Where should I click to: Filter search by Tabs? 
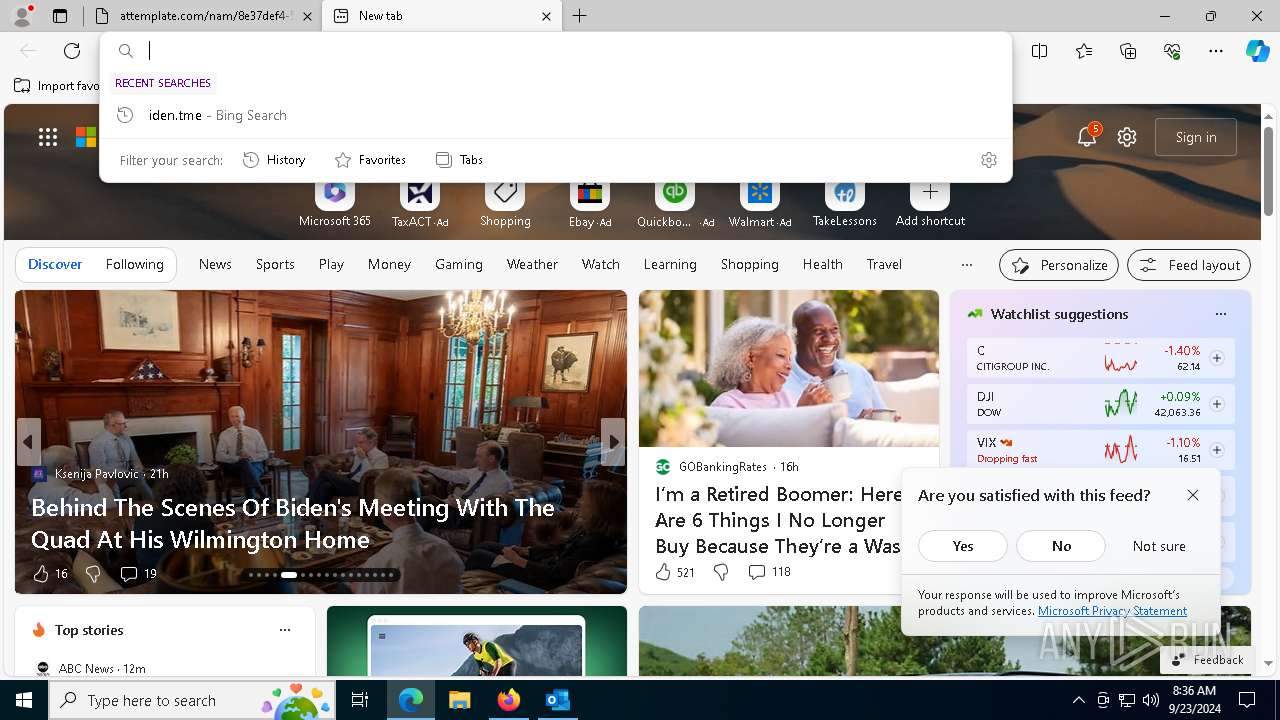pyautogui.click(x=459, y=160)
